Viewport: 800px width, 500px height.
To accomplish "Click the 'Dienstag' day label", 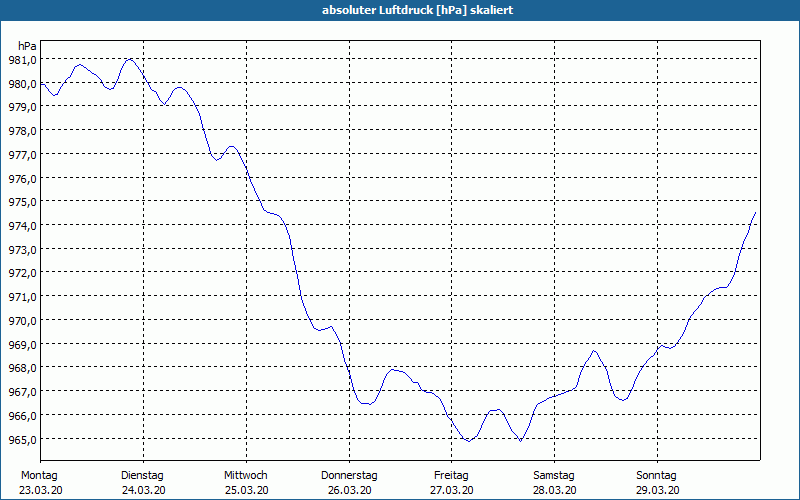I will click(142, 476).
